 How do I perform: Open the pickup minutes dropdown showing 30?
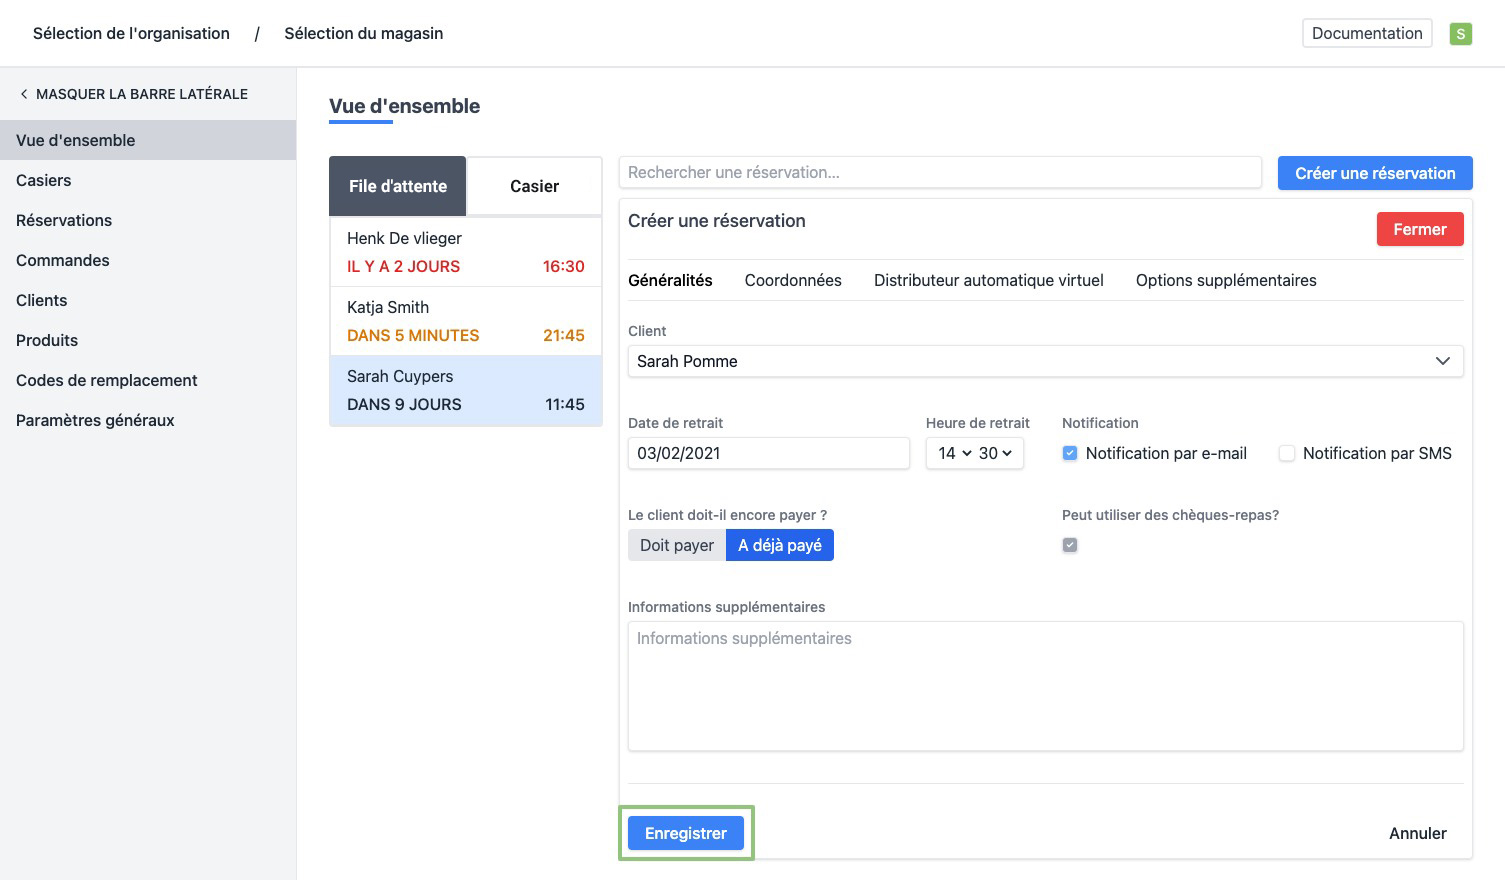click(x=995, y=453)
